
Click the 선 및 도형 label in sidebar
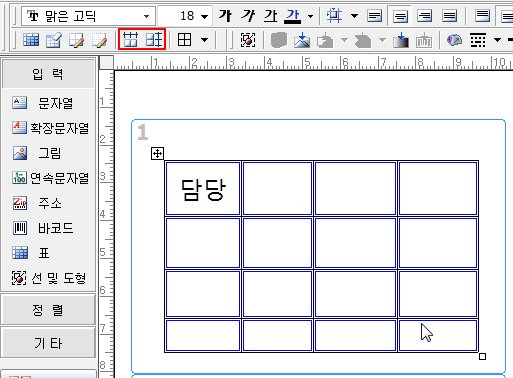[59, 278]
